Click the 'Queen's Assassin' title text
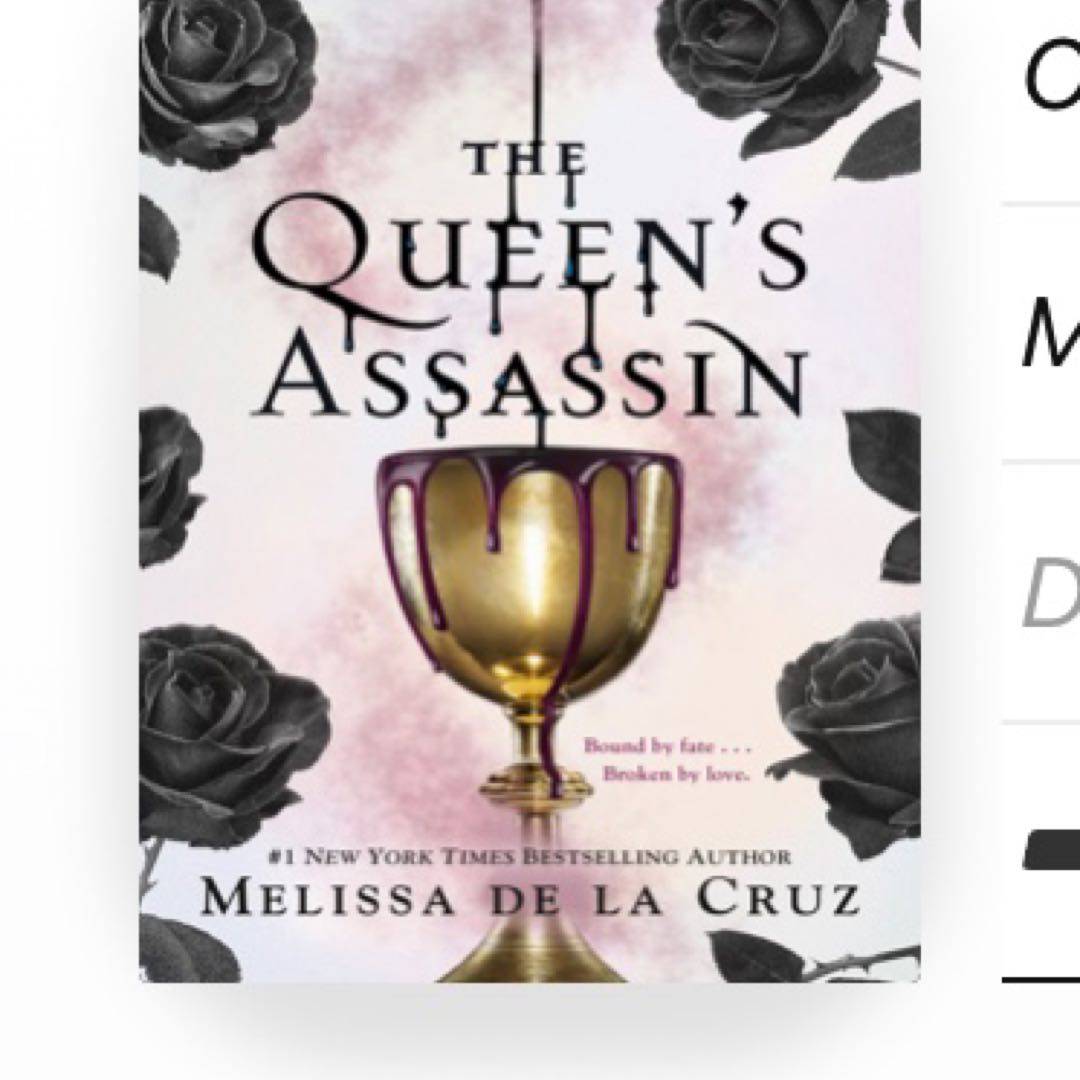 [530, 310]
